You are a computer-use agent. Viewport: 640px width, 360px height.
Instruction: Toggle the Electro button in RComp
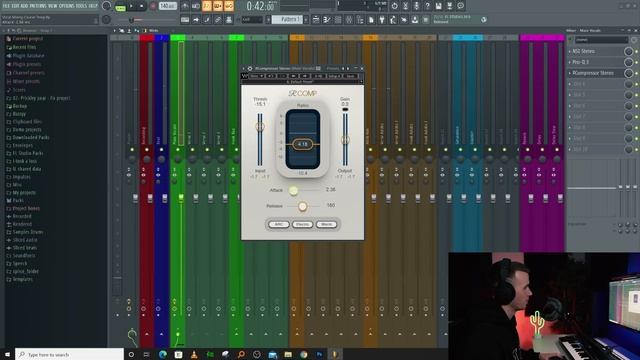302,224
